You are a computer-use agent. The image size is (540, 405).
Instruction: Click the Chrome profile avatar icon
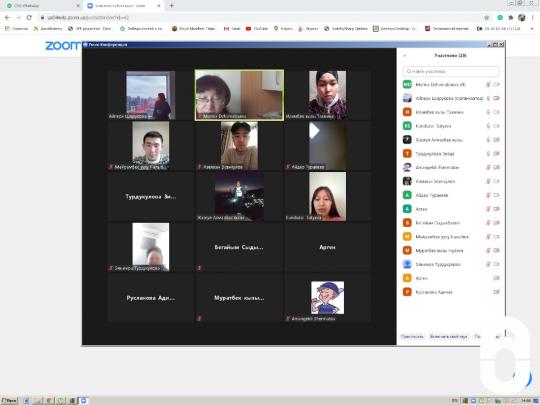pos(522,18)
